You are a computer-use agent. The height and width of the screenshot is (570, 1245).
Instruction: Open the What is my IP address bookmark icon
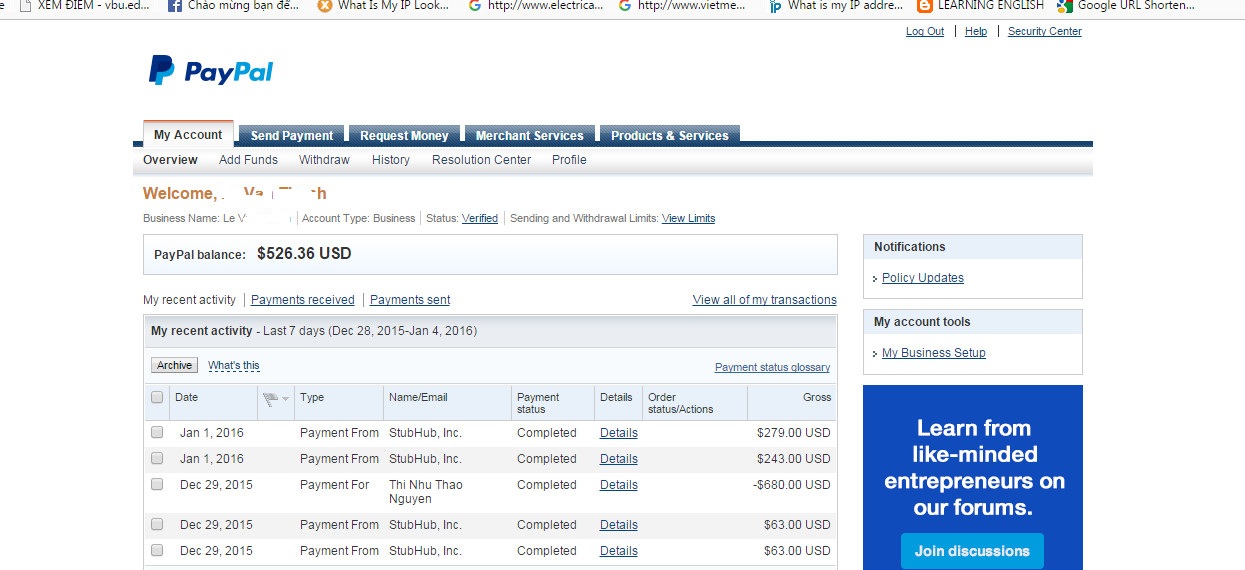[x=775, y=6]
